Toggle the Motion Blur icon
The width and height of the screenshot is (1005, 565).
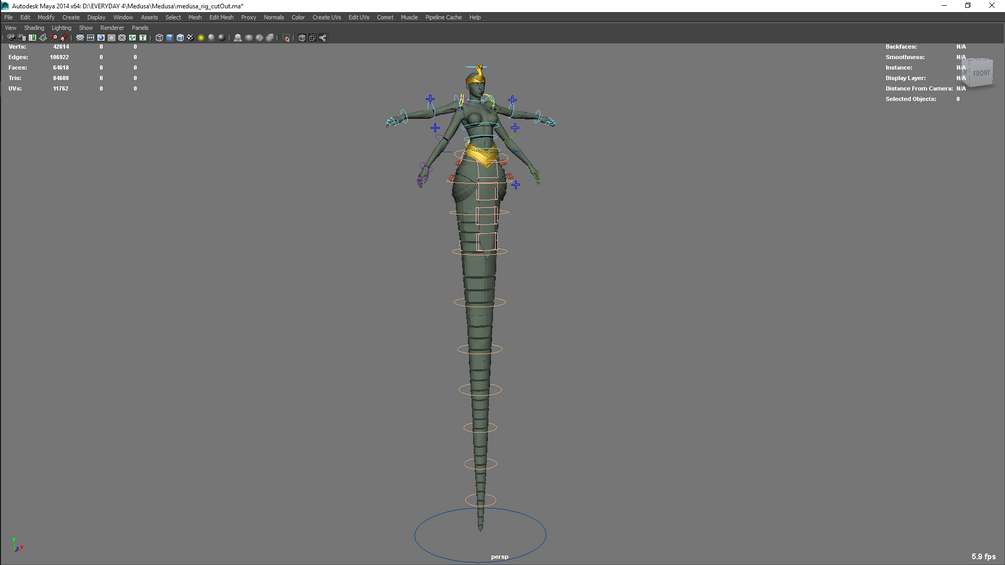point(247,38)
